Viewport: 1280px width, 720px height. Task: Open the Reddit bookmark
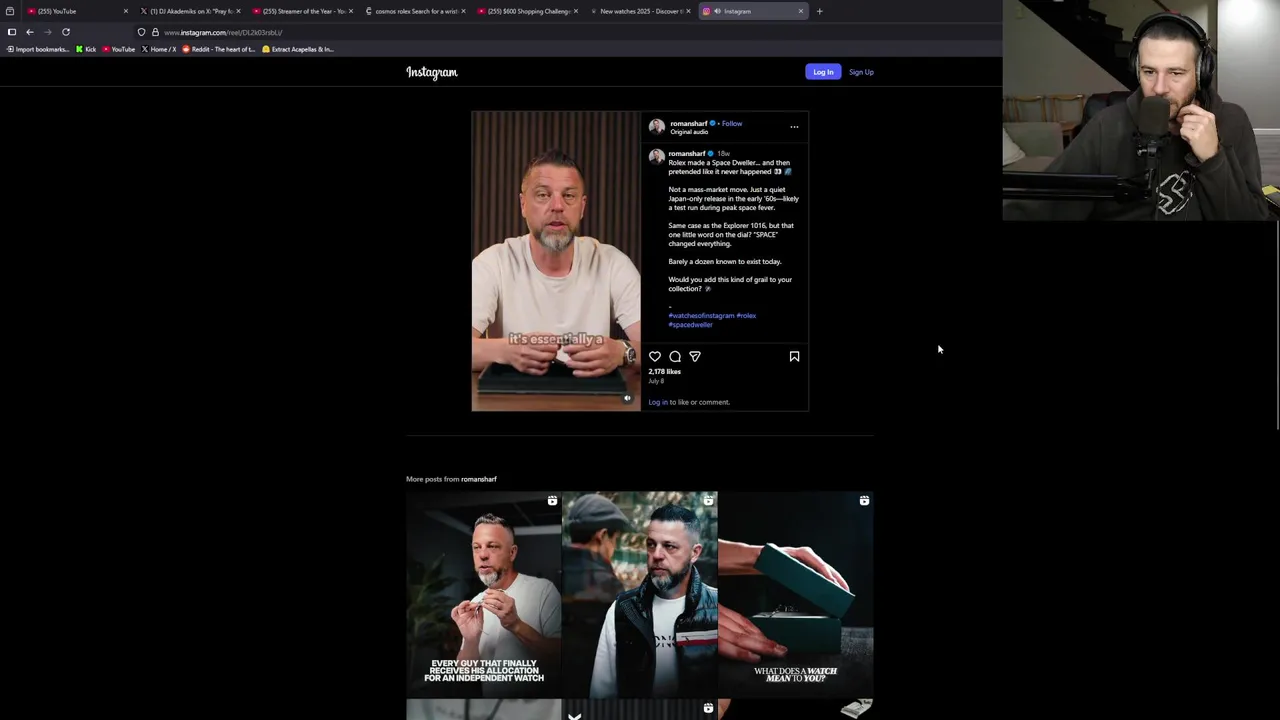coord(219,49)
